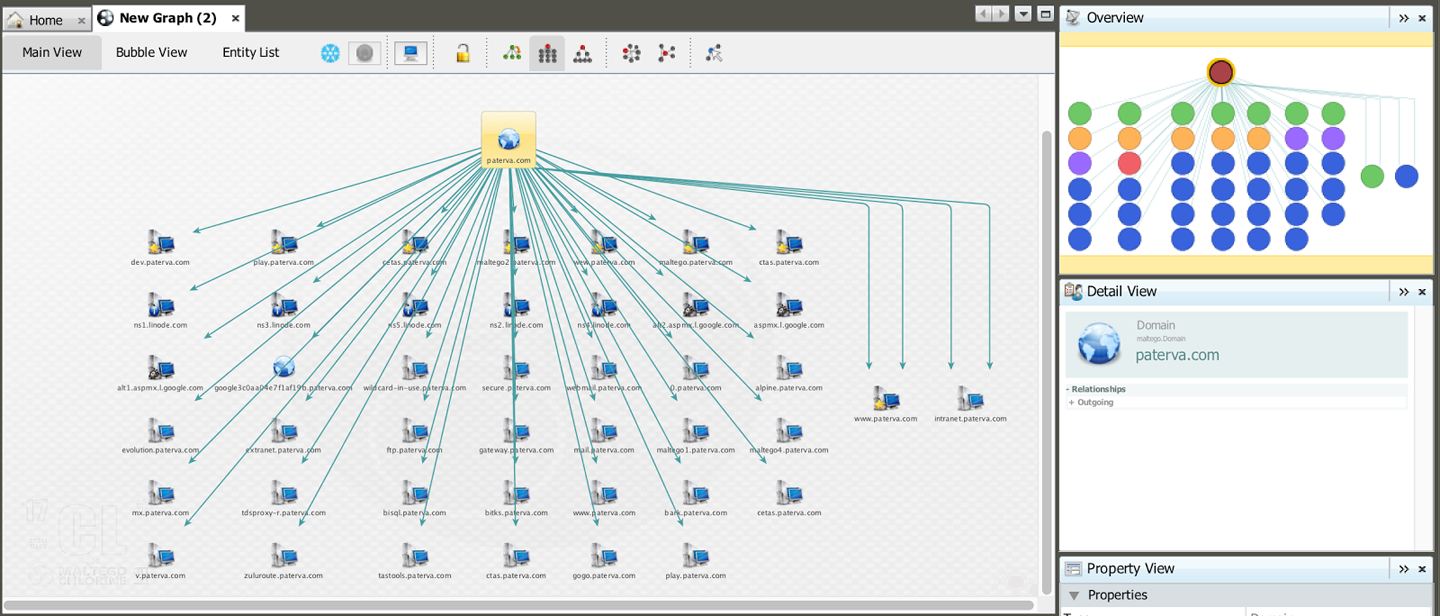Select the green-red tree layout icon
The height and width of the screenshot is (616, 1440).
[x=512, y=53]
